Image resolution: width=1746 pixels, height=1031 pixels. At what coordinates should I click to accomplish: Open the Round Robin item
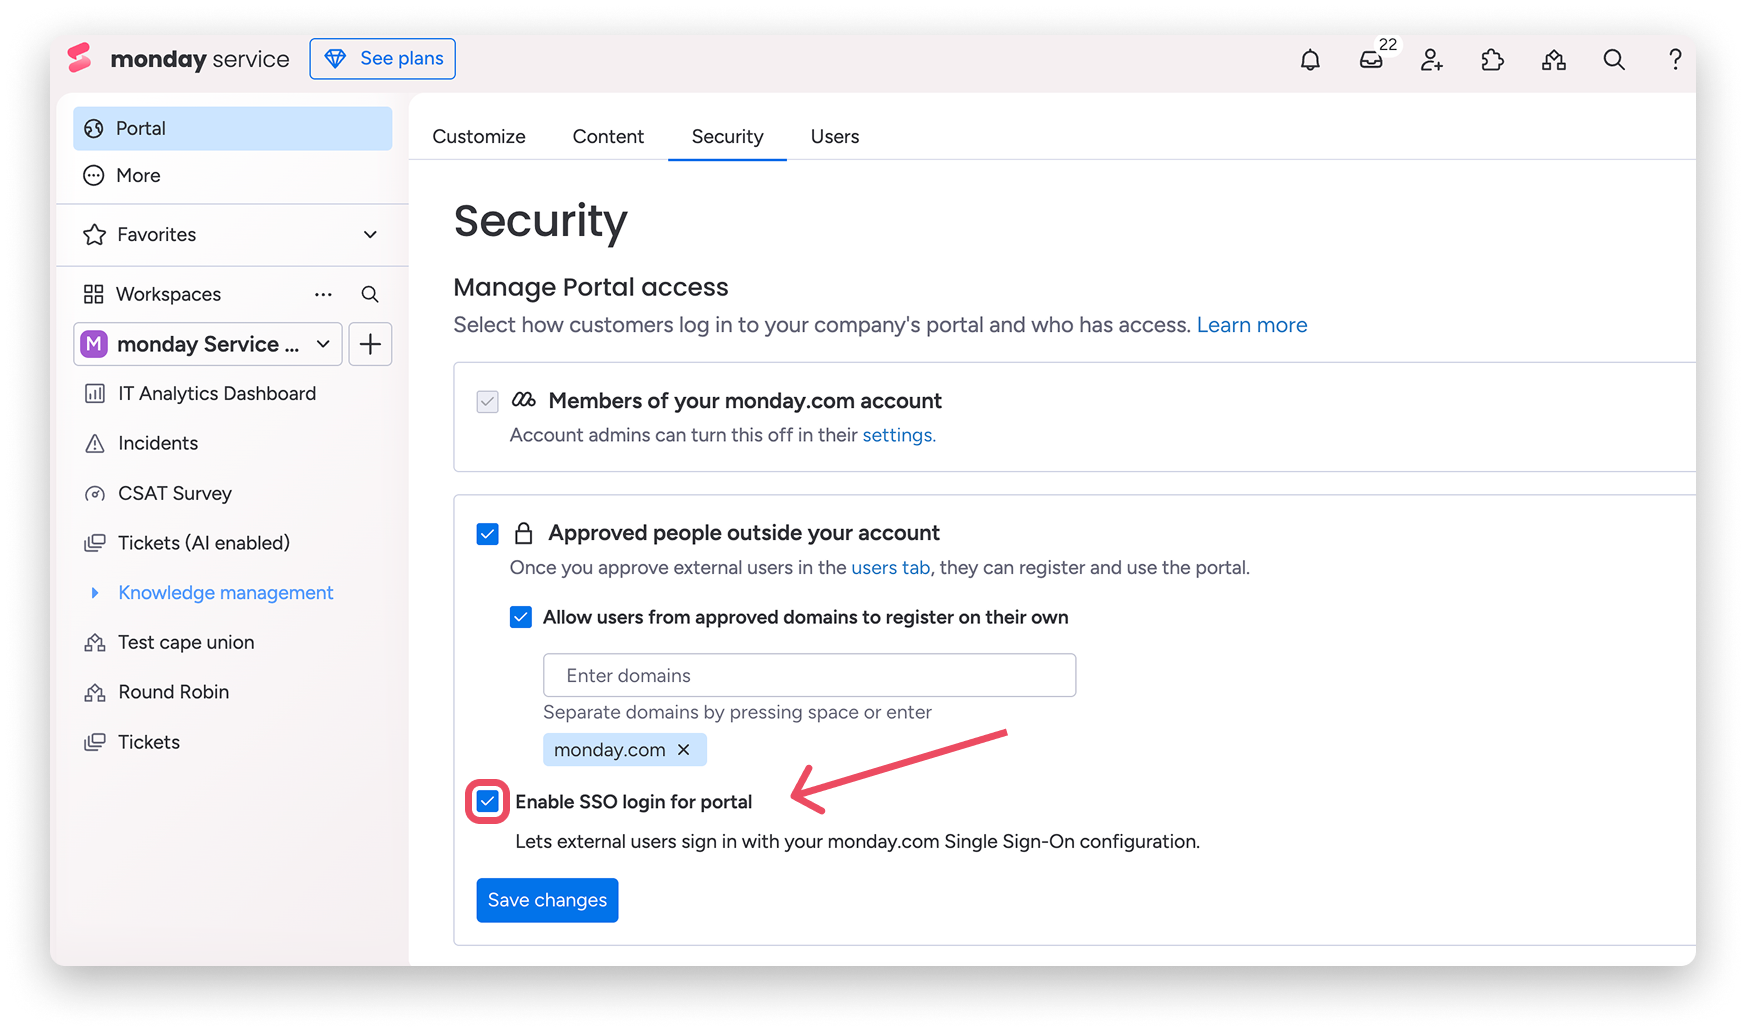[174, 693]
